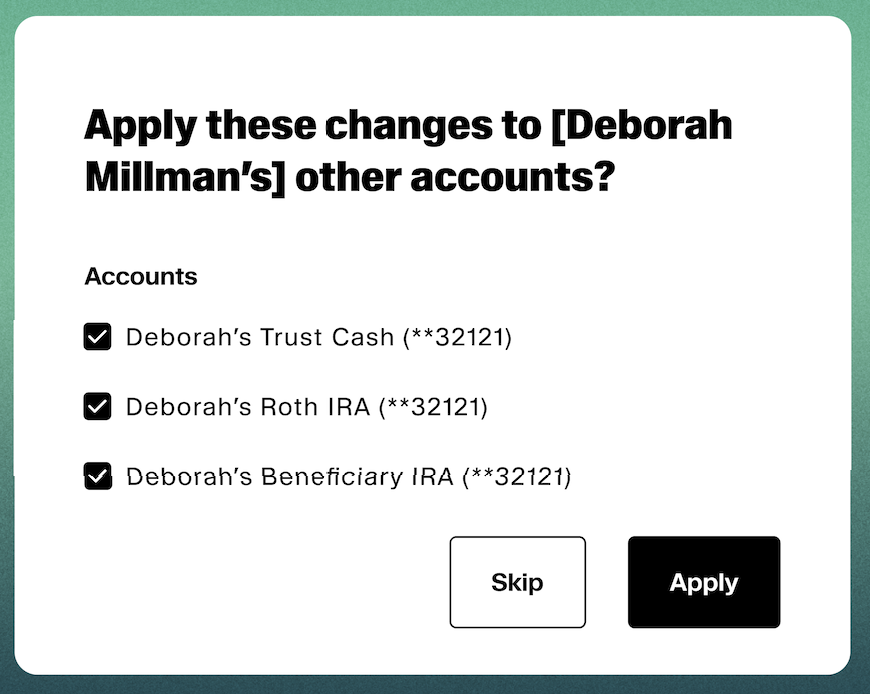Click the "Deborah's Beneficiary IRA" account name

[x=289, y=478]
